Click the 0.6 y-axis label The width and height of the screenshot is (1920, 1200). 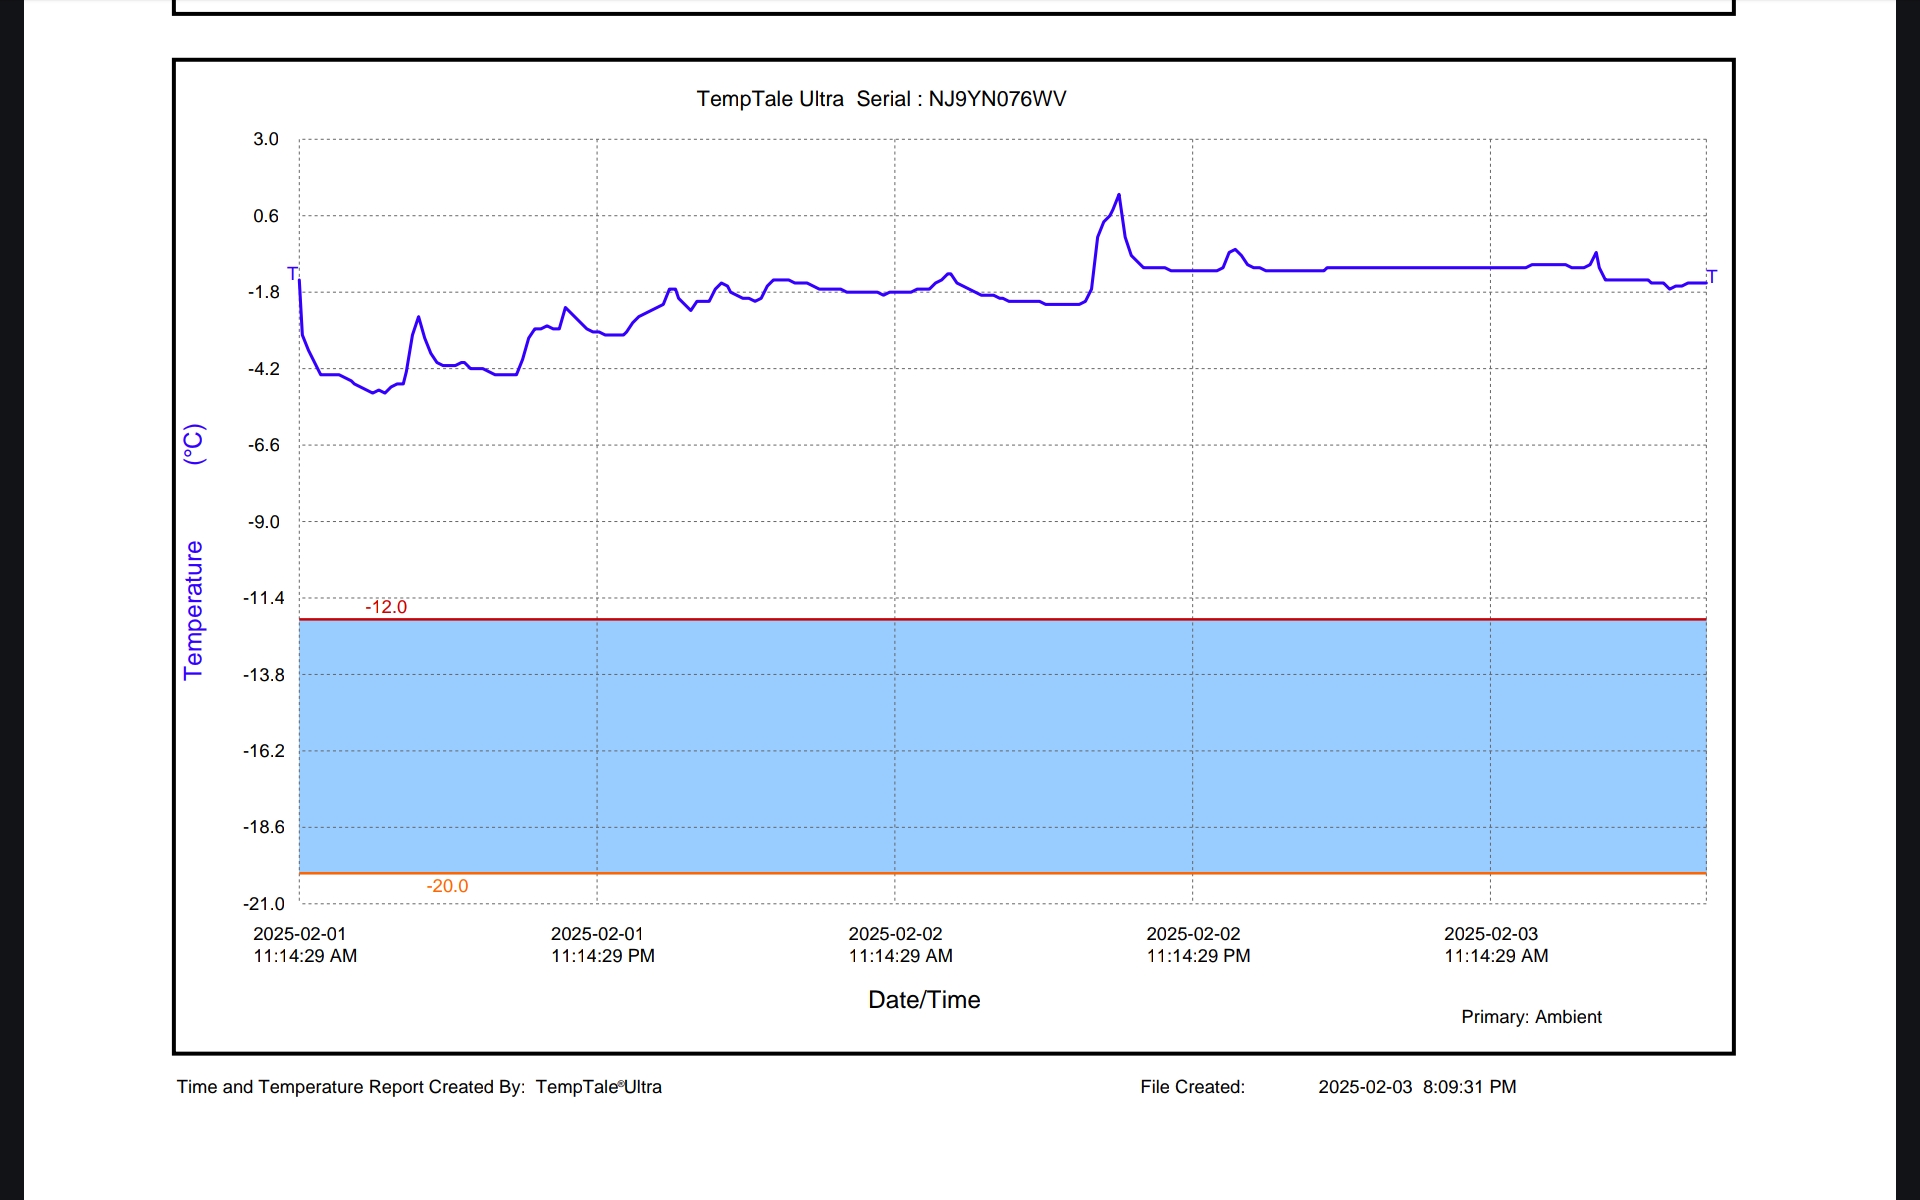click(x=266, y=216)
